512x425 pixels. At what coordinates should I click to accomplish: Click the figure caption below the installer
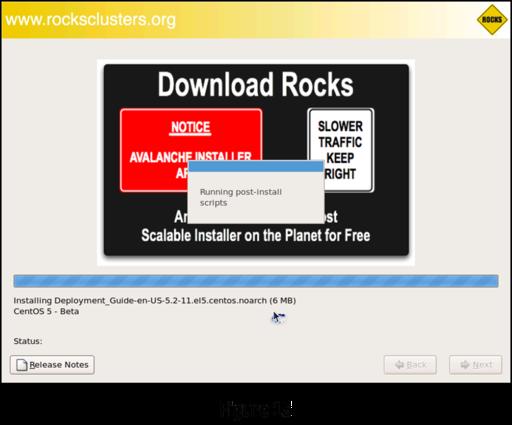point(257,409)
